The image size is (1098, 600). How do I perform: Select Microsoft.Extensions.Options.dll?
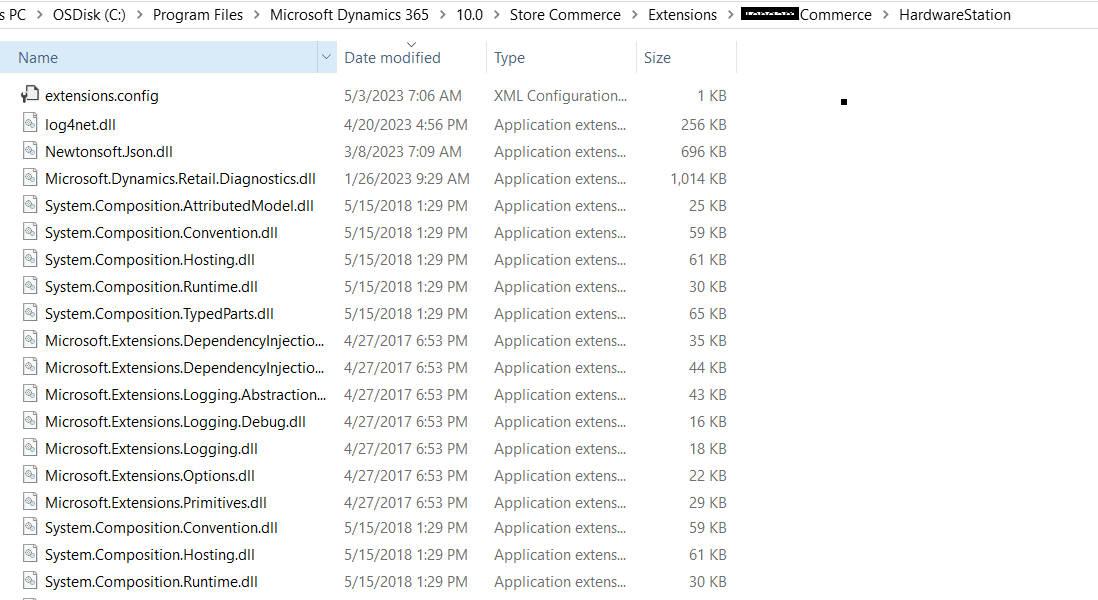150,475
